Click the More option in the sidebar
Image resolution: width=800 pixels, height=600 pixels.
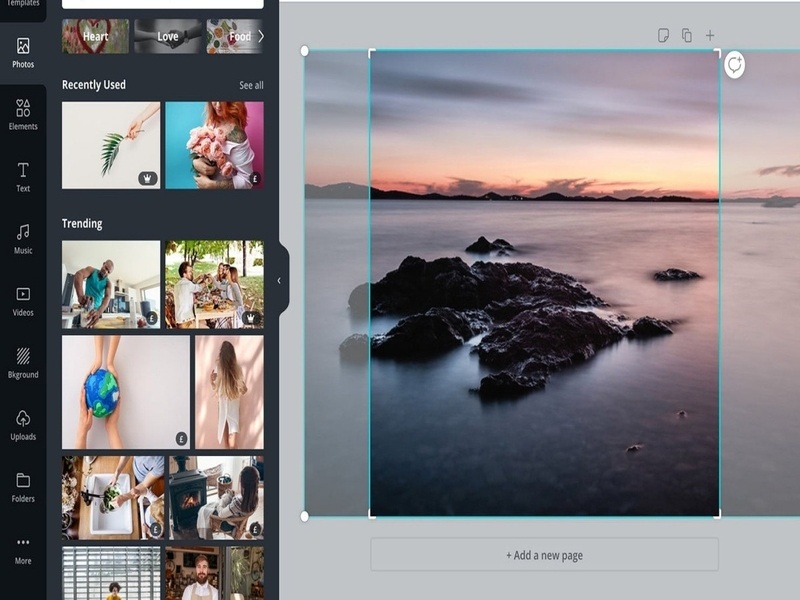[x=23, y=551]
